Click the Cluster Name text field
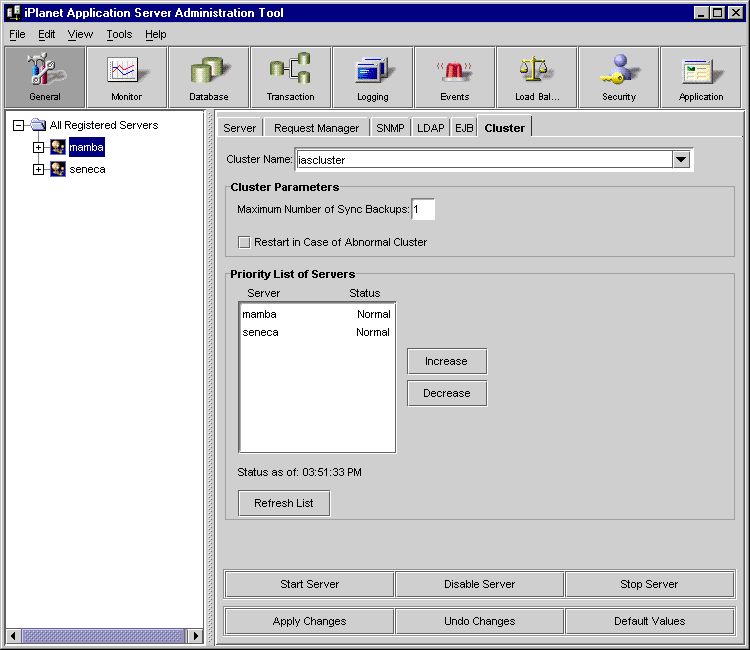This screenshot has width=750, height=650. pos(484,160)
